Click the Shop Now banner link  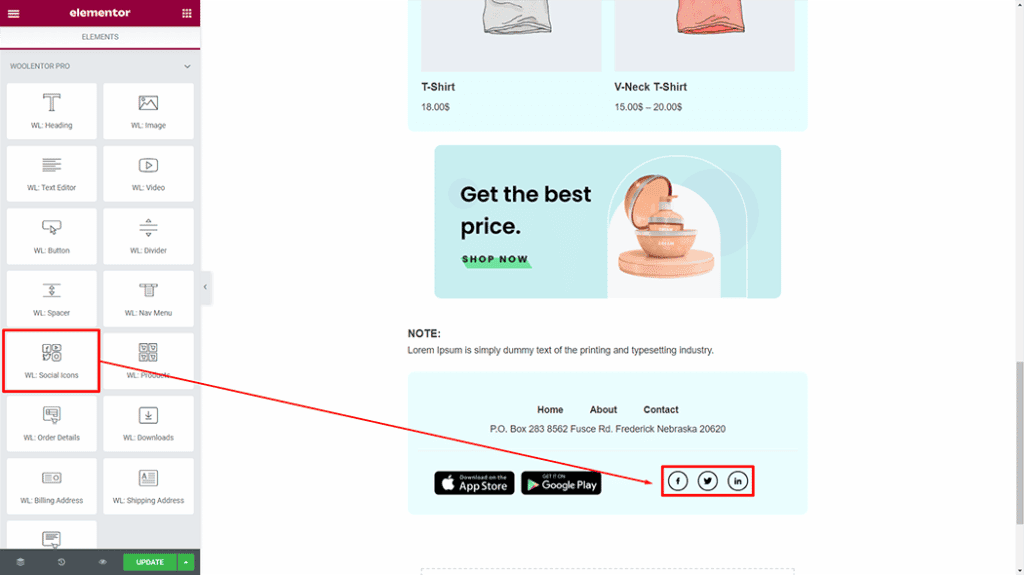(x=495, y=259)
